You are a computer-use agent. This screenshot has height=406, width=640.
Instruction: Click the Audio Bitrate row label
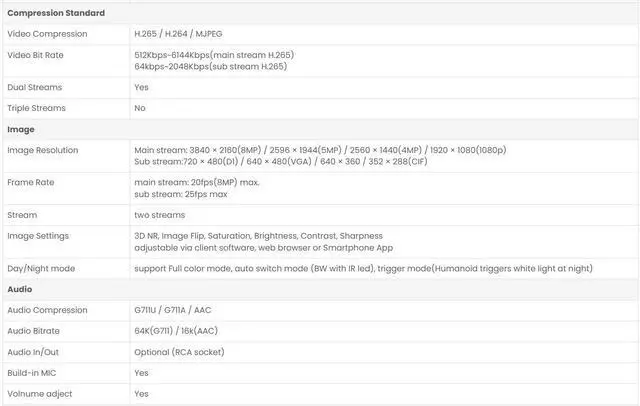click(34, 331)
